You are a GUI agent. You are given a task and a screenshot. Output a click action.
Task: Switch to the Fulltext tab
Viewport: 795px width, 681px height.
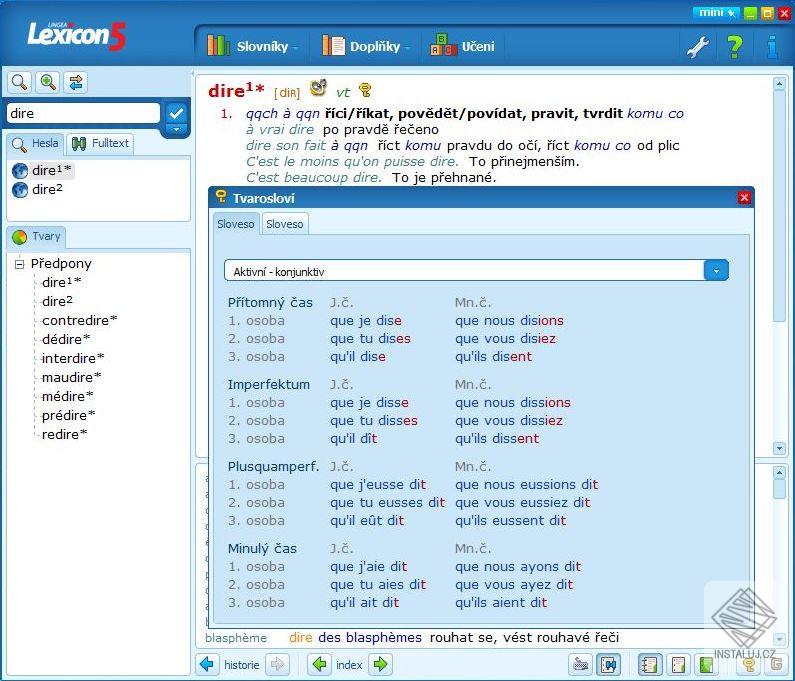[x=100, y=144]
